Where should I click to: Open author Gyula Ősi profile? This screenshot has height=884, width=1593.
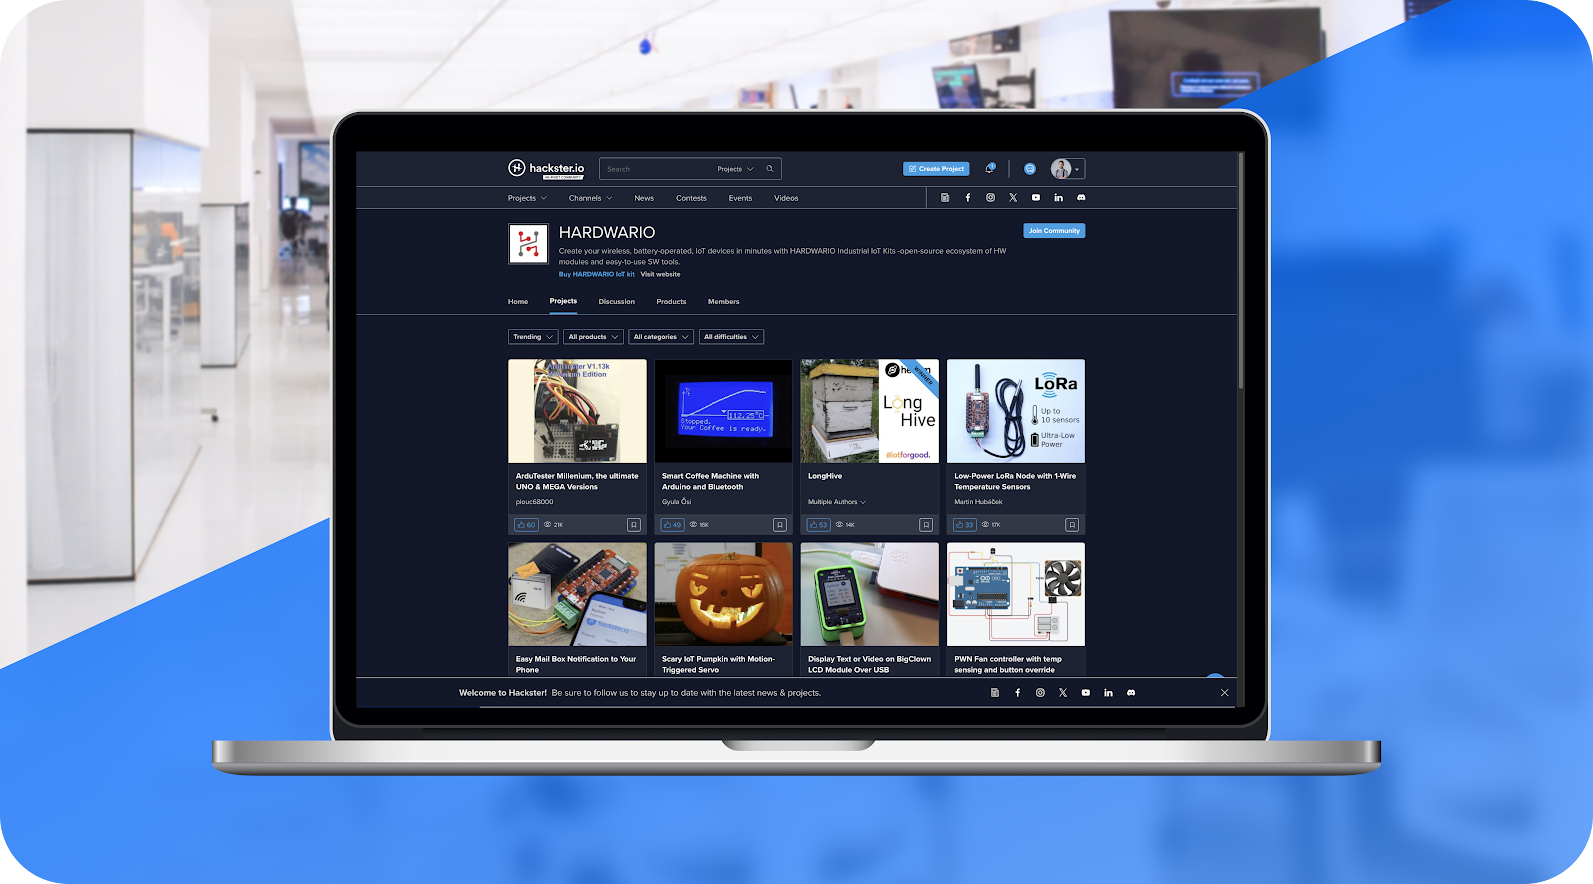676,502
